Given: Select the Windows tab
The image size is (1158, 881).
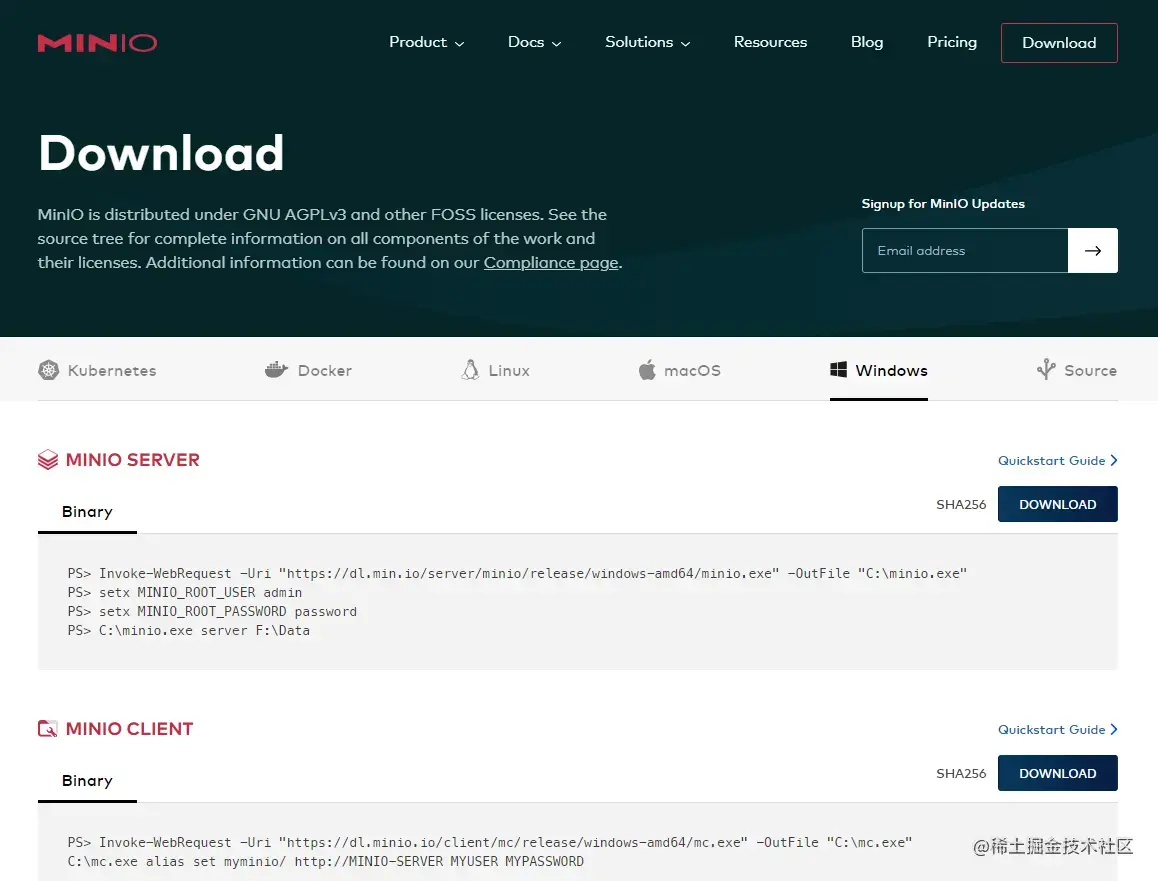Looking at the screenshot, I should coord(879,370).
